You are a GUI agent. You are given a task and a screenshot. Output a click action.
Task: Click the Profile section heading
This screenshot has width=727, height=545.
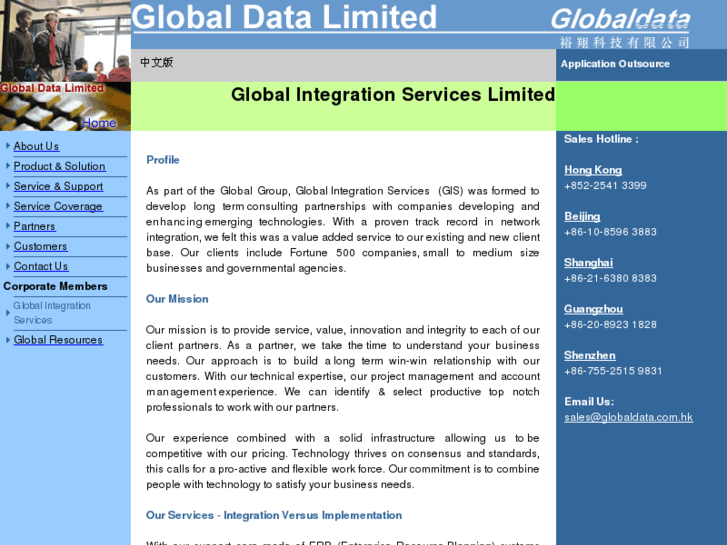163,160
